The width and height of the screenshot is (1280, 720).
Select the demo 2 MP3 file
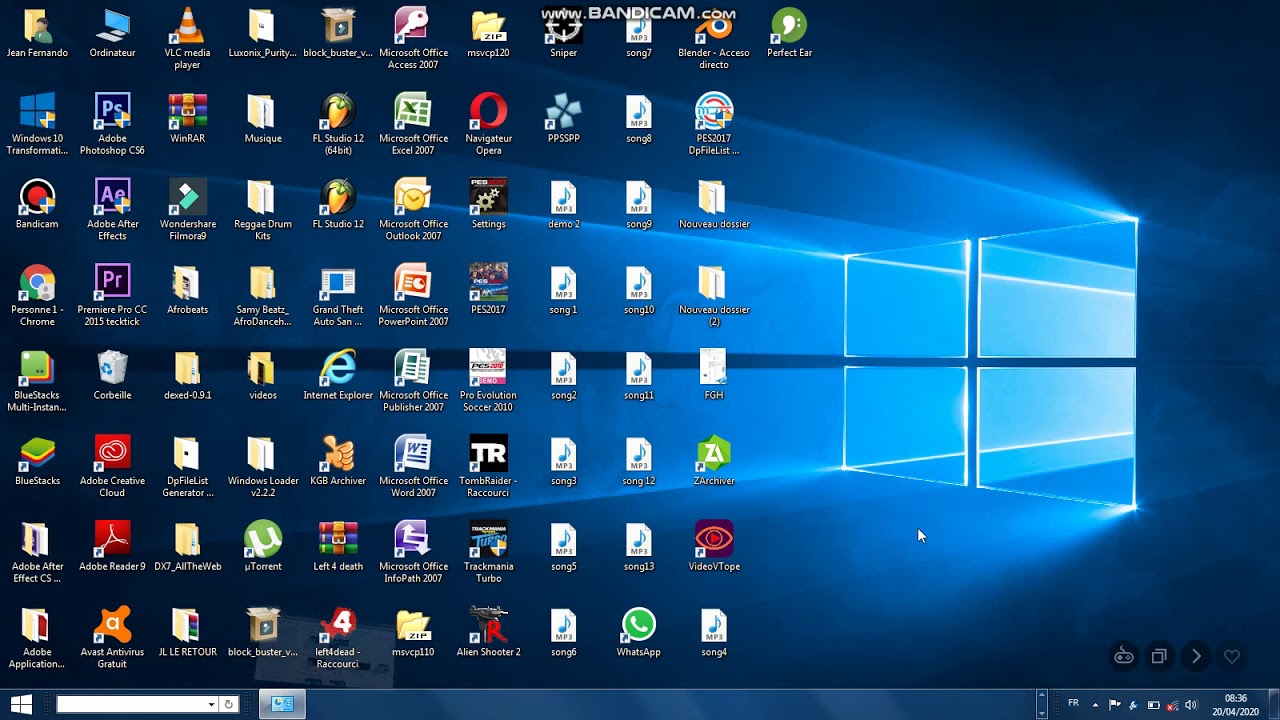(x=563, y=204)
